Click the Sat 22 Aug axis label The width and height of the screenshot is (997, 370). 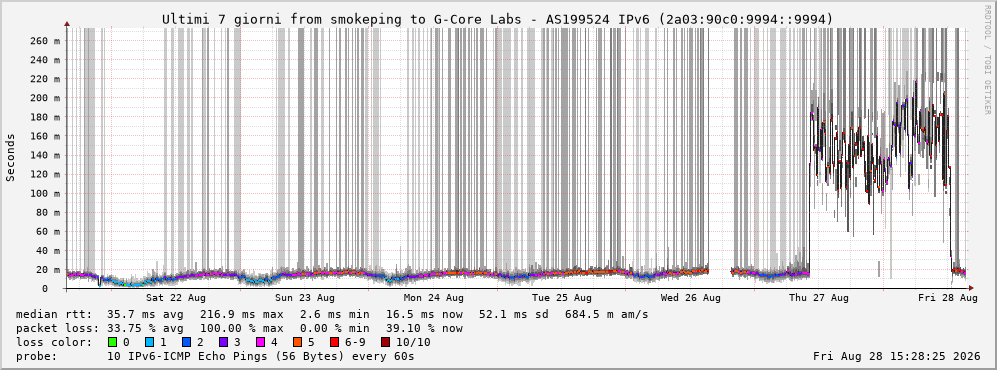click(176, 298)
